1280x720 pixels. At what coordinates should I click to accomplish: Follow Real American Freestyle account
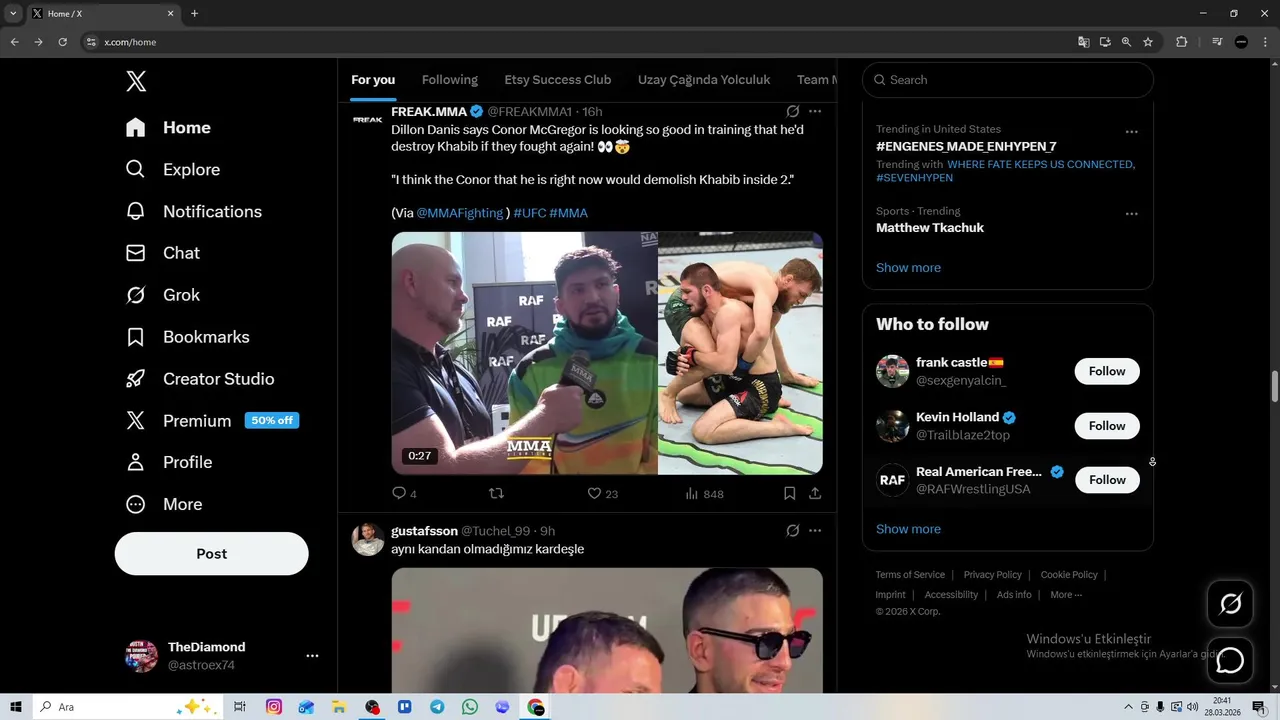click(x=1107, y=480)
